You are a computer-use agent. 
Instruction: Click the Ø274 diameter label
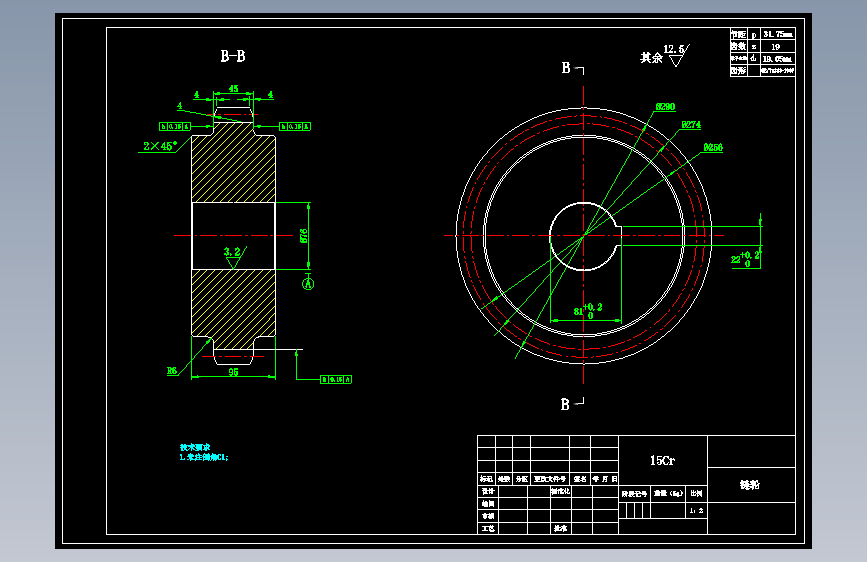click(691, 125)
